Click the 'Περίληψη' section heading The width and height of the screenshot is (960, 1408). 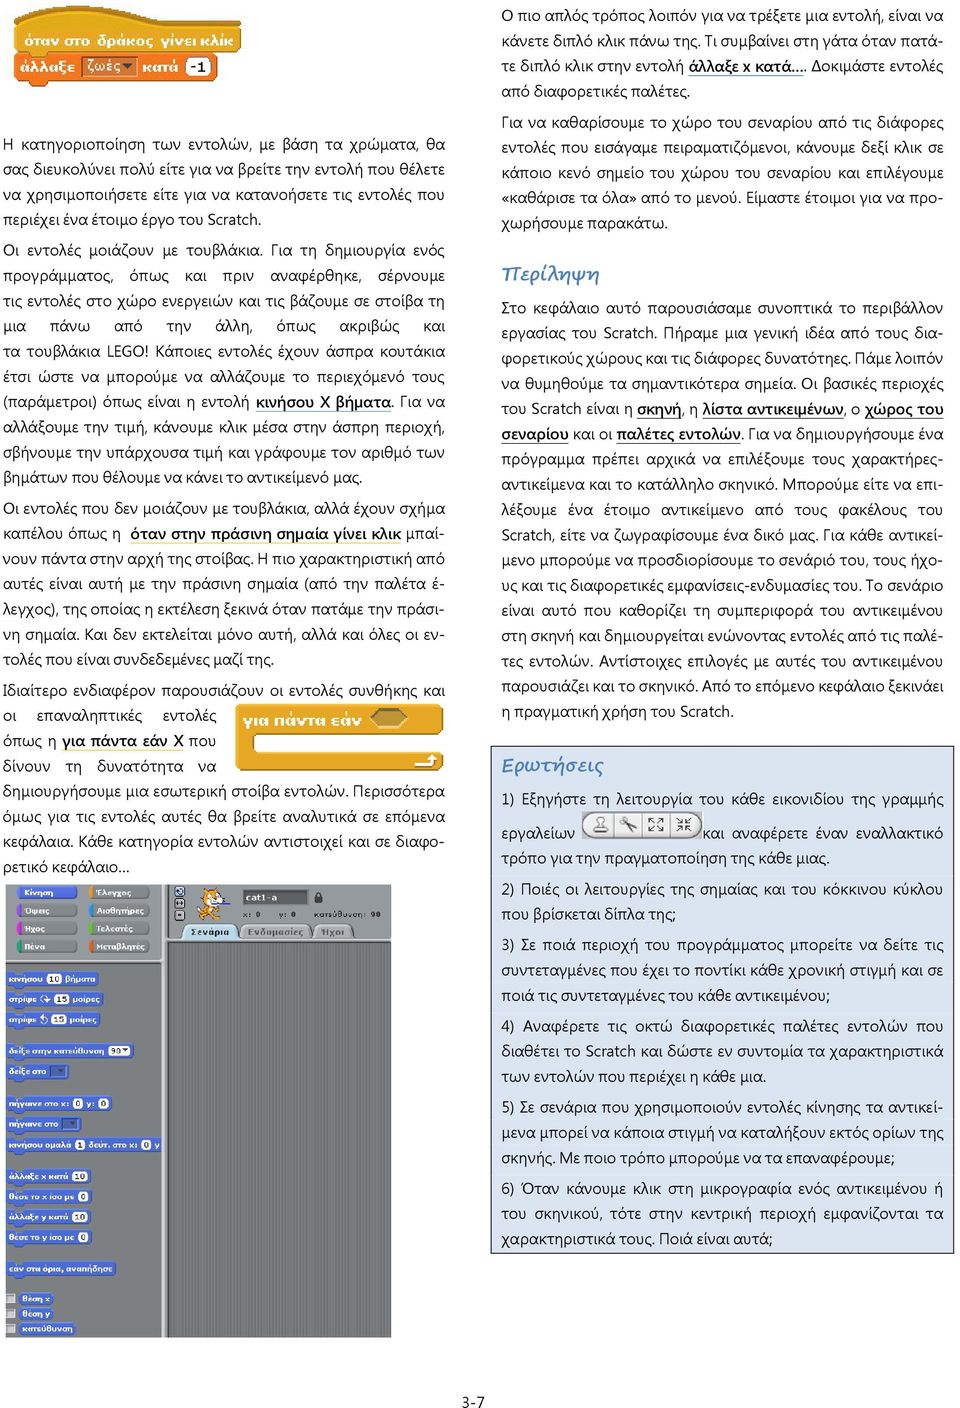coord(550,274)
